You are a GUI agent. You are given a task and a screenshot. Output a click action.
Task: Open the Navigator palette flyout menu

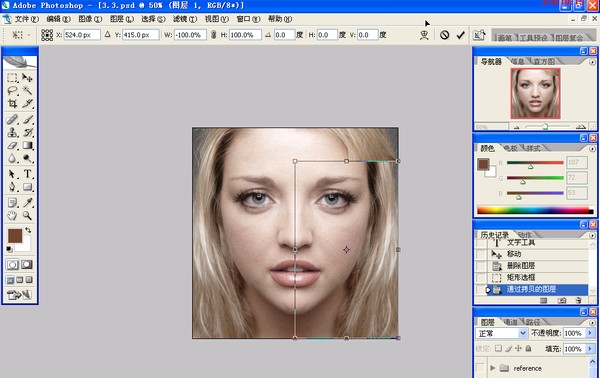[592, 62]
